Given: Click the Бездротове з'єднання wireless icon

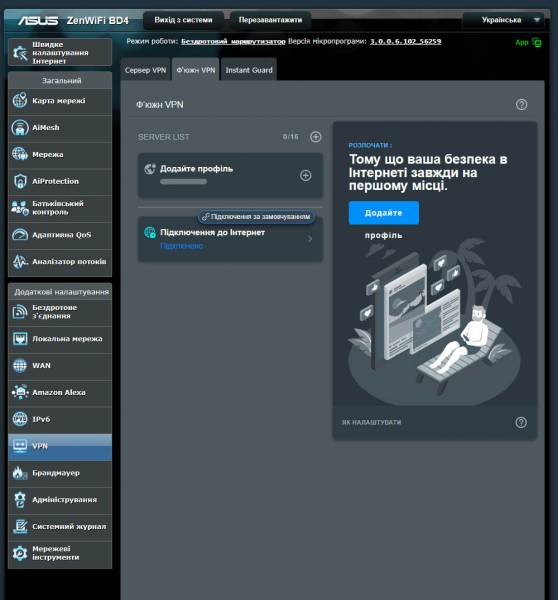Looking at the screenshot, I should pyautogui.click(x=20, y=312).
